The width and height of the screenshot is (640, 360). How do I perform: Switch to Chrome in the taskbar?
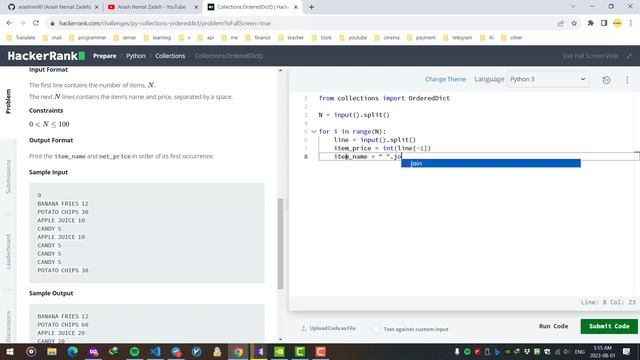point(238,351)
